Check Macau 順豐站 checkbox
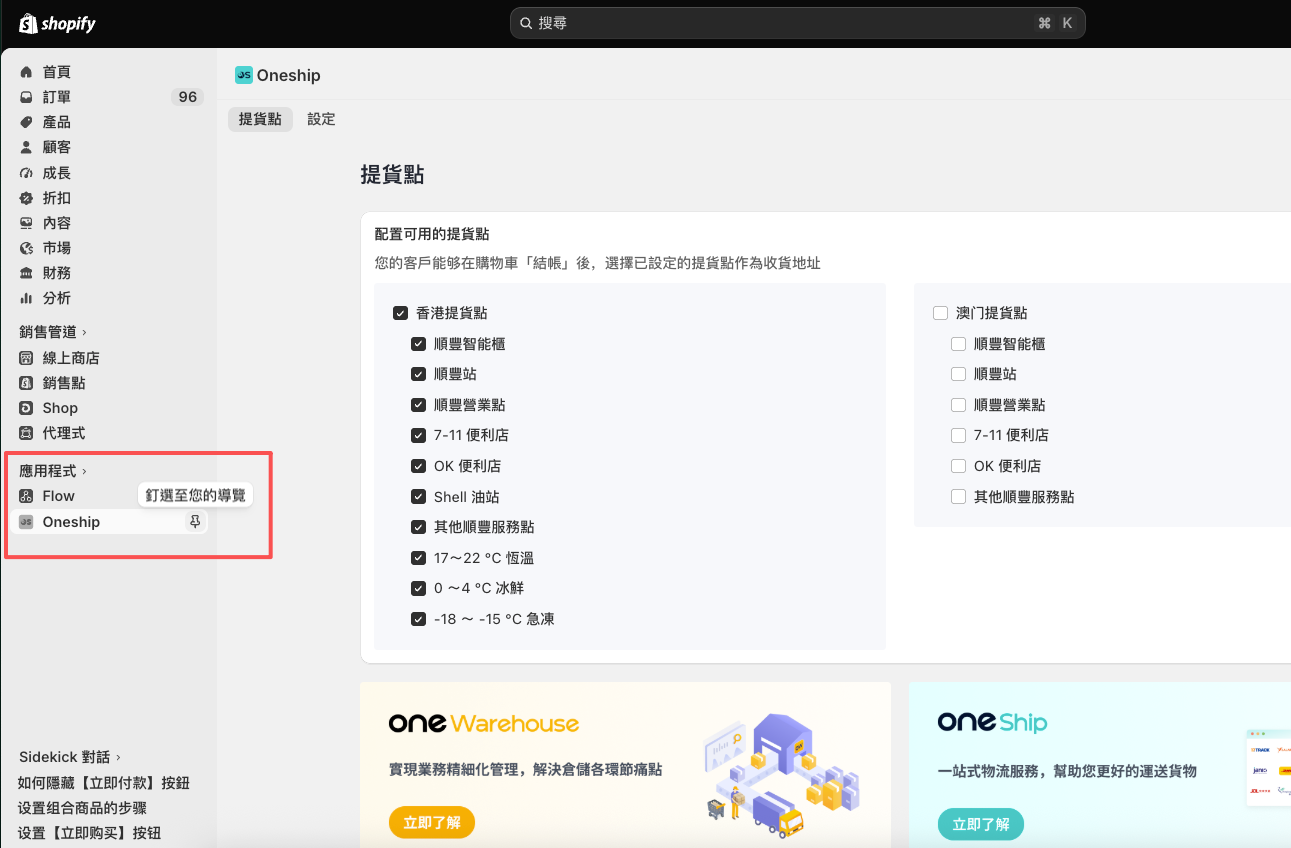Screen dimensions: 1291x848 point(958,374)
